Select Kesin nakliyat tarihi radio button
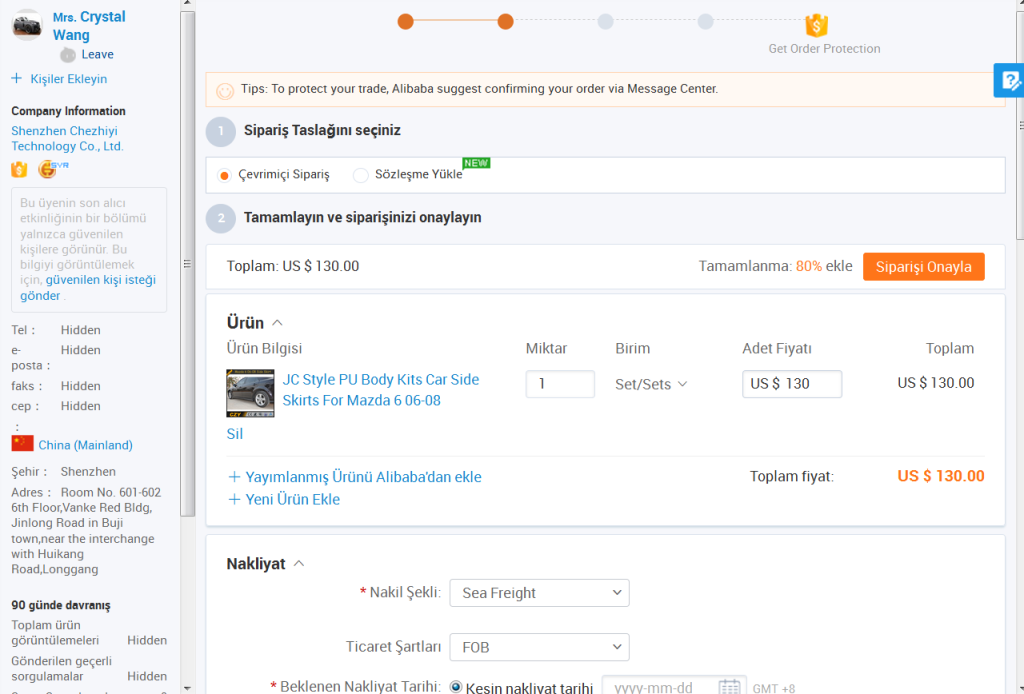This screenshot has width=1024, height=694. click(x=456, y=687)
